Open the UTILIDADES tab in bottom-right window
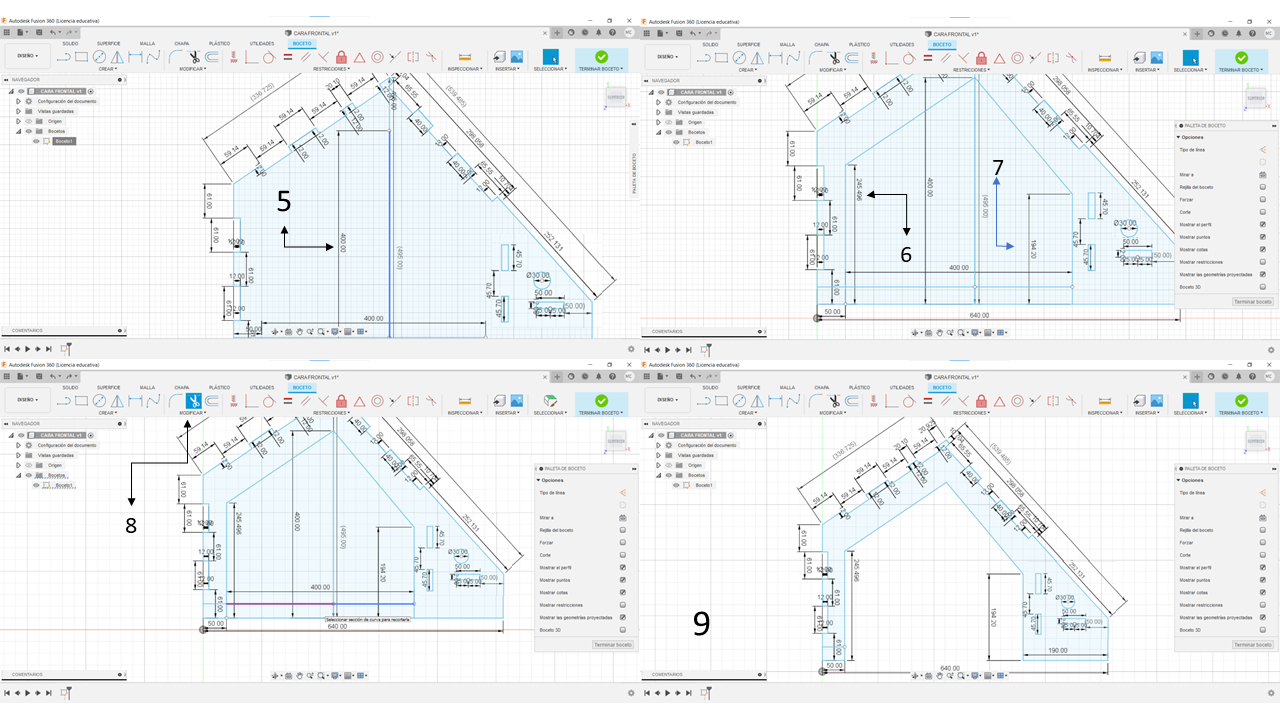 point(902,388)
